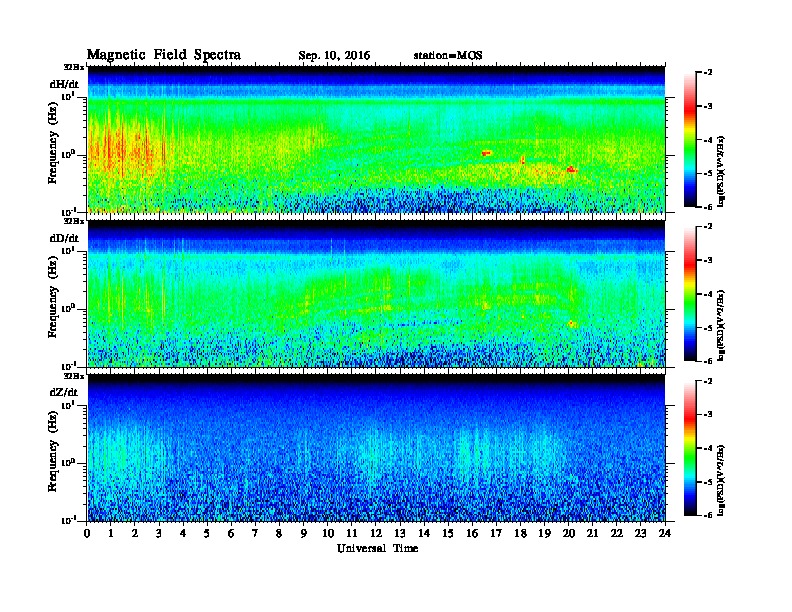Click hour 6 tick label on time axis
The image size is (792, 612).
pyautogui.click(x=231, y=534)
